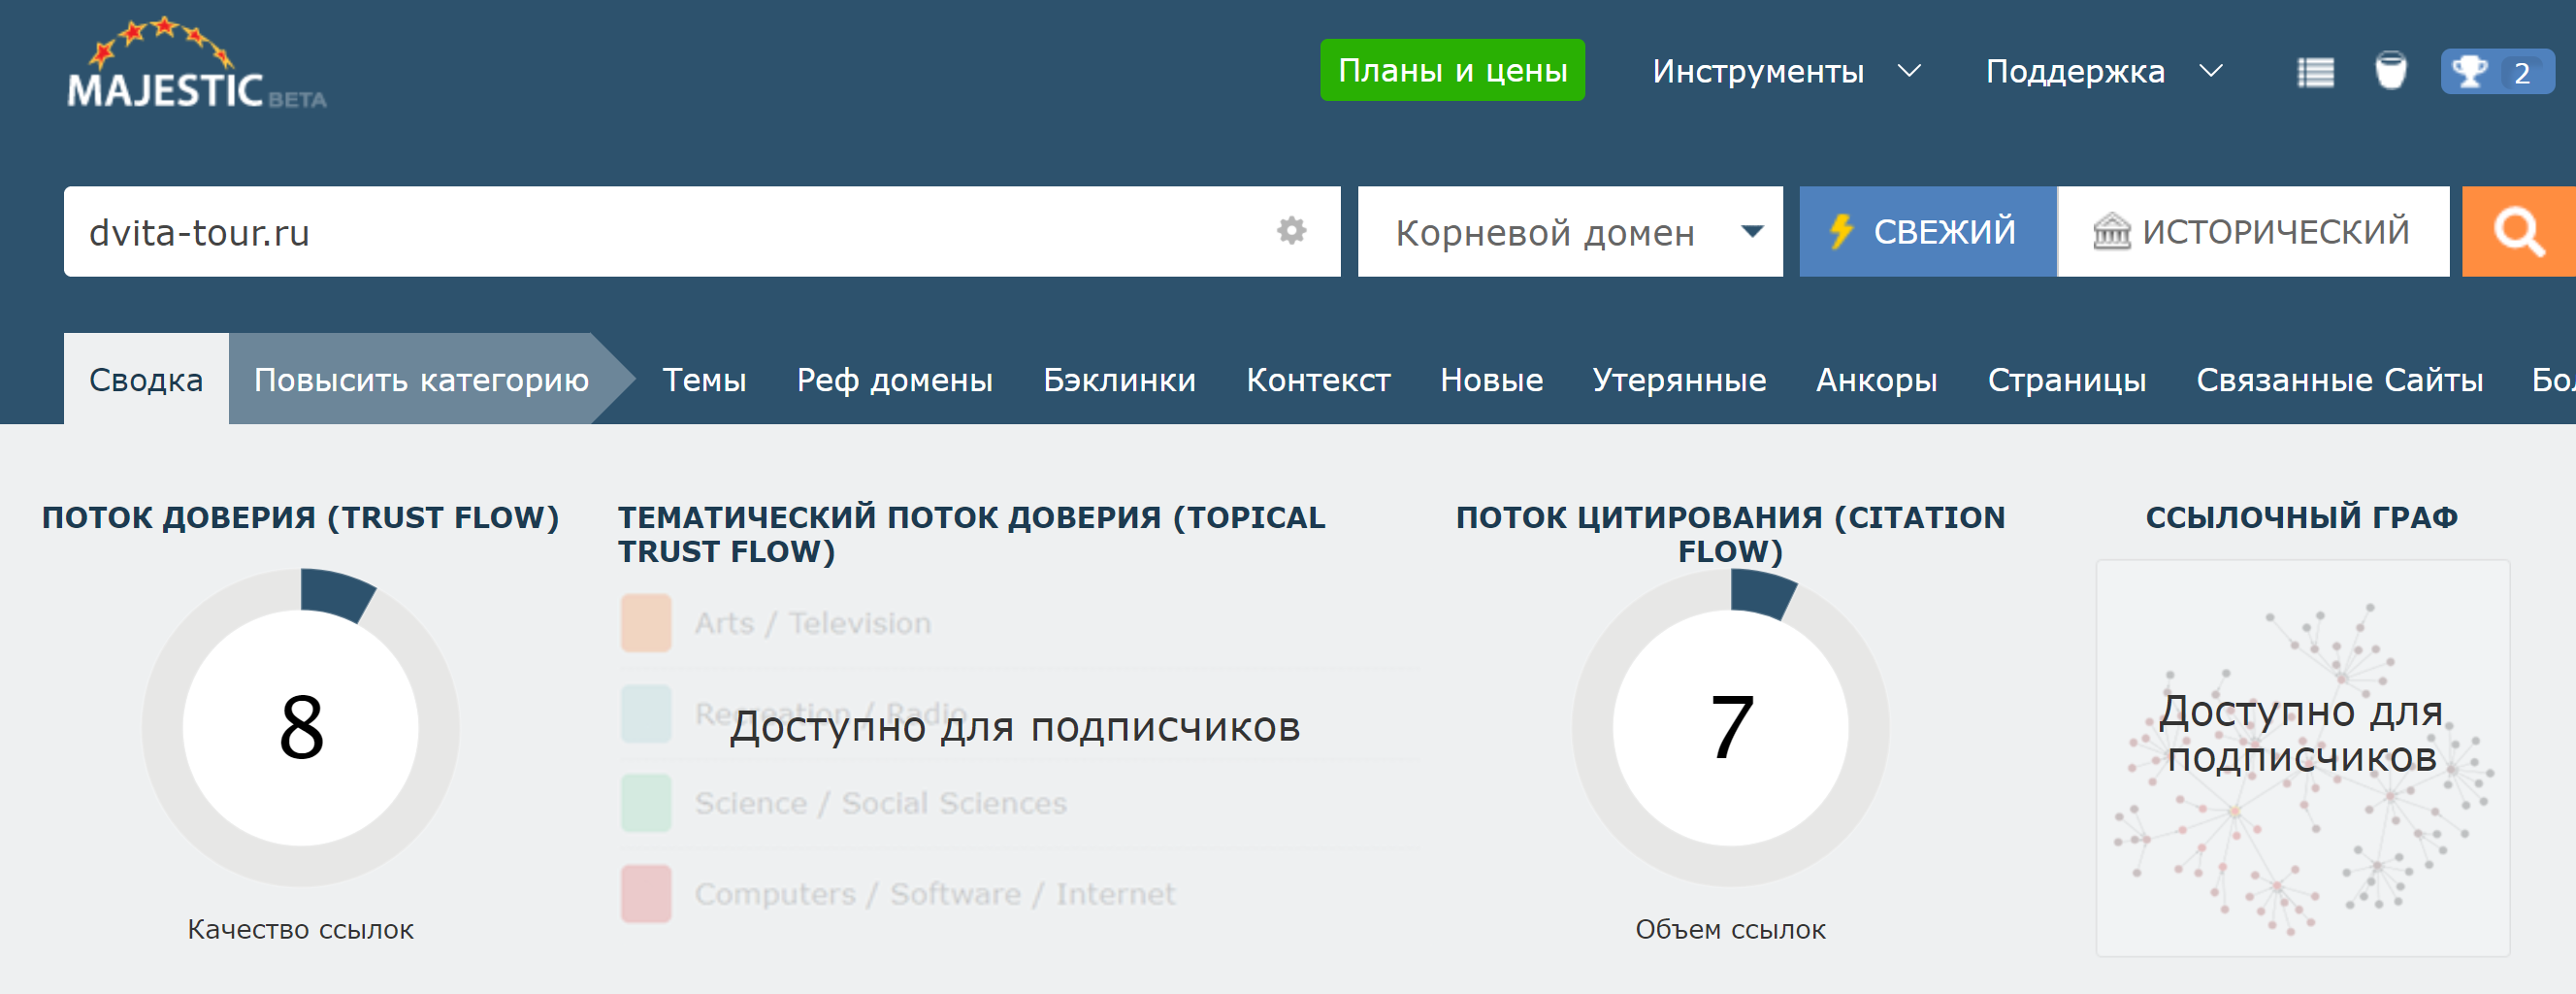Open Планы и цены
Image resolution: width=2576 pixels, height=994 pixels.
click(x=1452, y=70)
